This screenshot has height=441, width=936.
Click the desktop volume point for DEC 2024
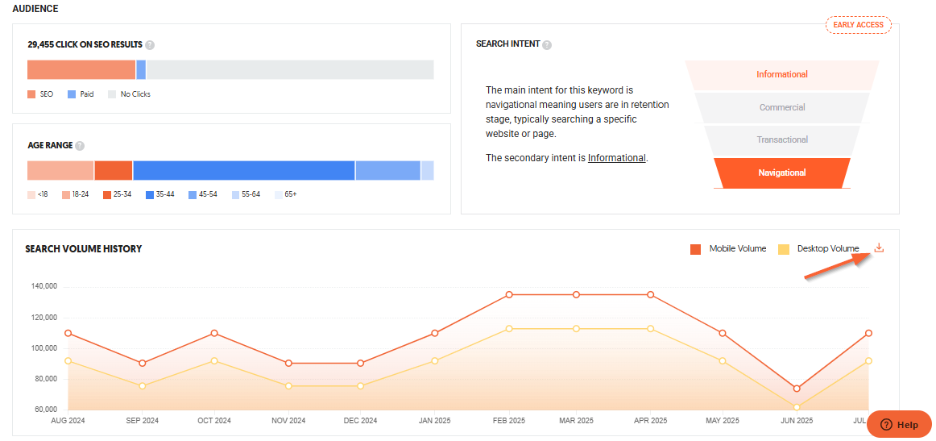pyautogui.click(x=361, y=386)
